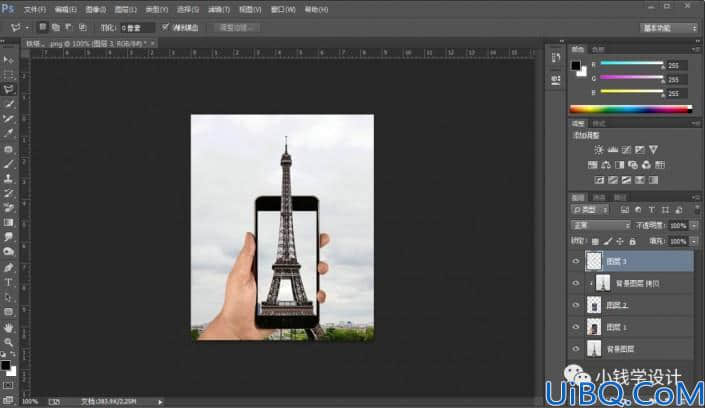The height and width of the screenshot is (408, 705).
Task: Hide bottom layer 背景图层 with eye icon
Action: click(576, 349)
